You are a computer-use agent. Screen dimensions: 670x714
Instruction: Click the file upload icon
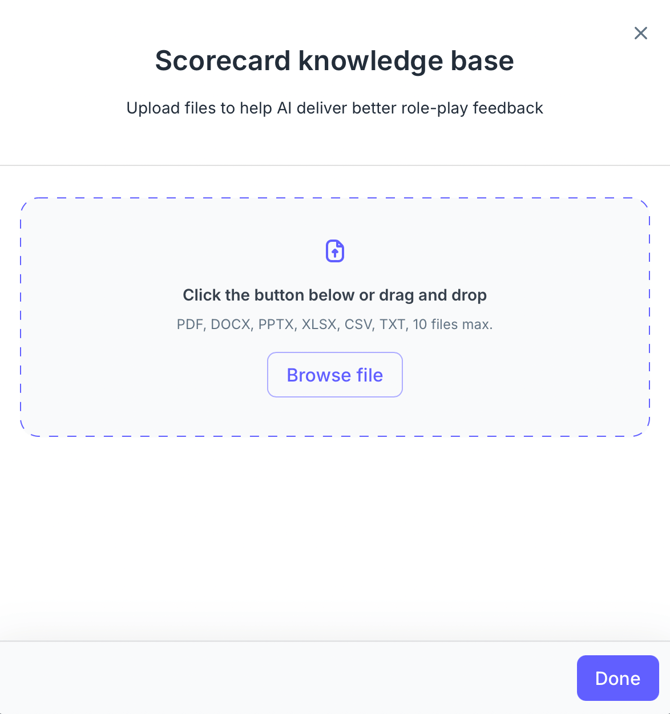tap(335, 251)
